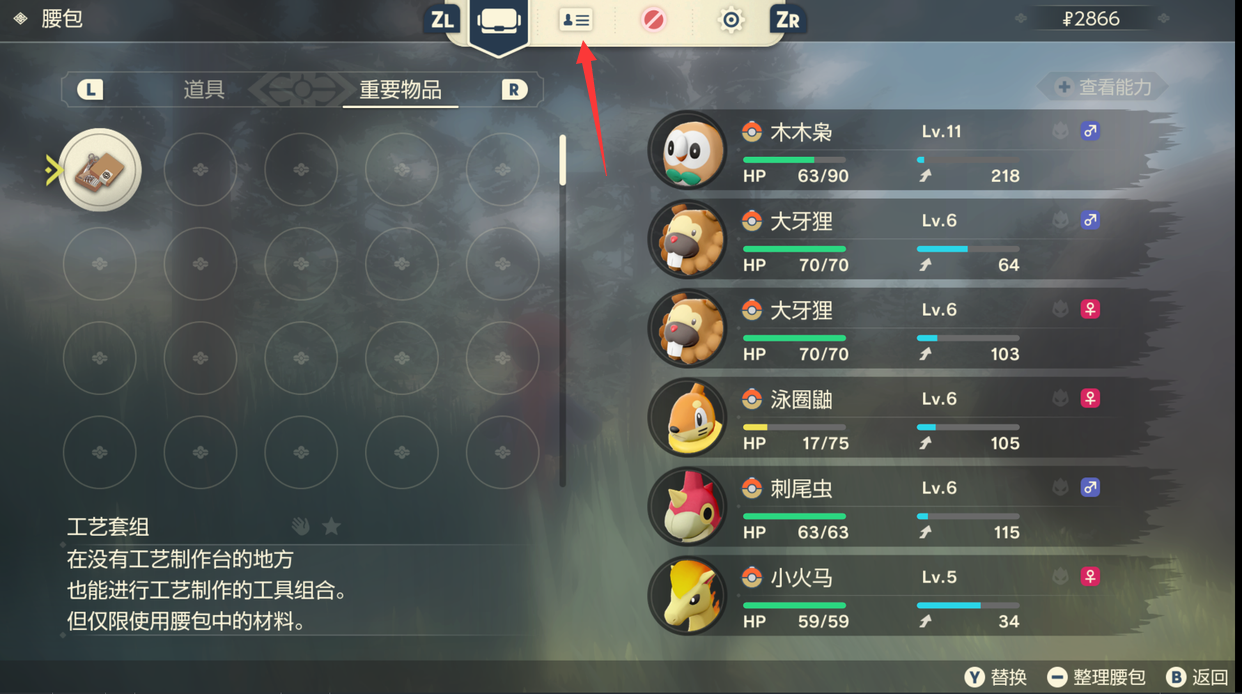The width and height of the screenshot is (1242, 694).
Task: Select the 刺尾虫 portrait
Action: (x=688, y=507)
